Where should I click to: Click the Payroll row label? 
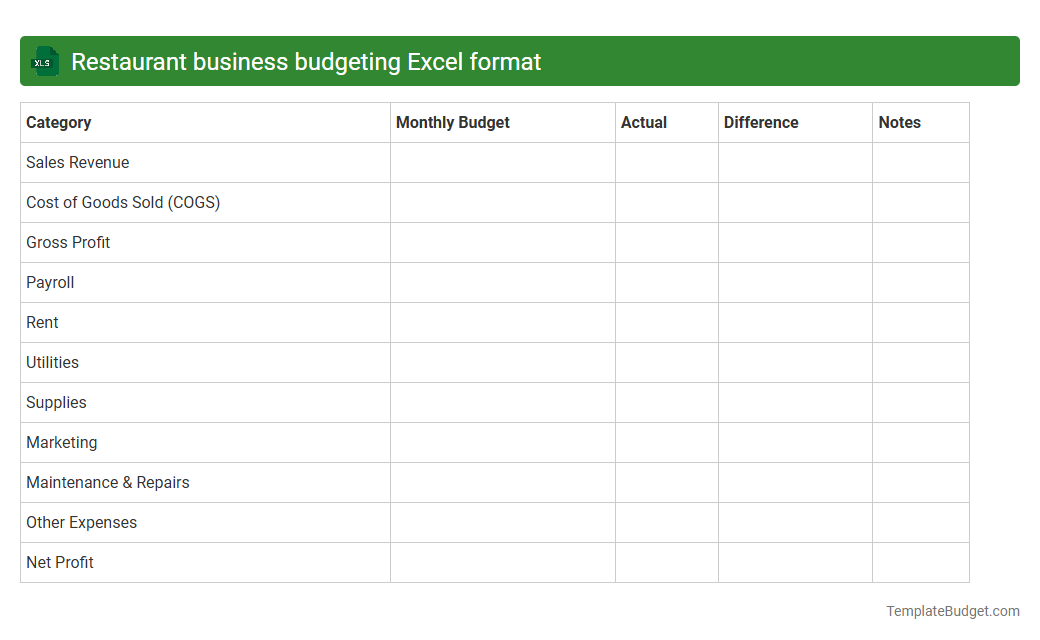[x=50, y=282]
